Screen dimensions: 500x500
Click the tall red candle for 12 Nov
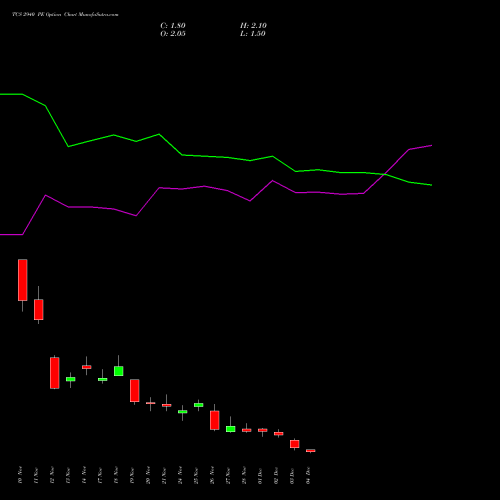point(55,373)
